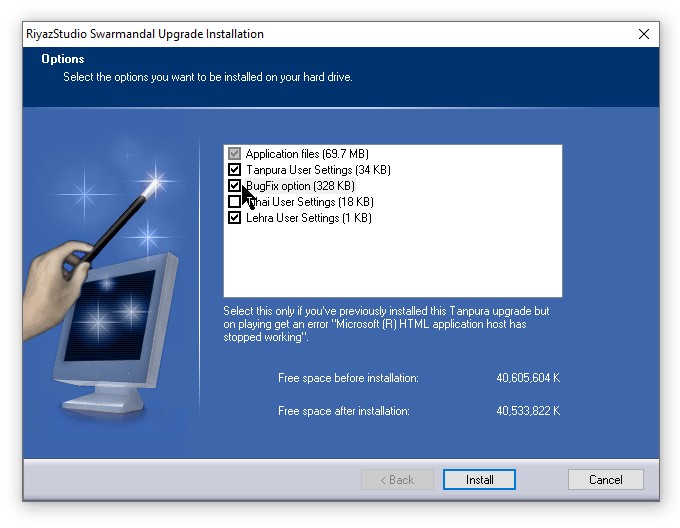
Task: Select 'Application files (69.7 MB)' label
Action: 307,154
